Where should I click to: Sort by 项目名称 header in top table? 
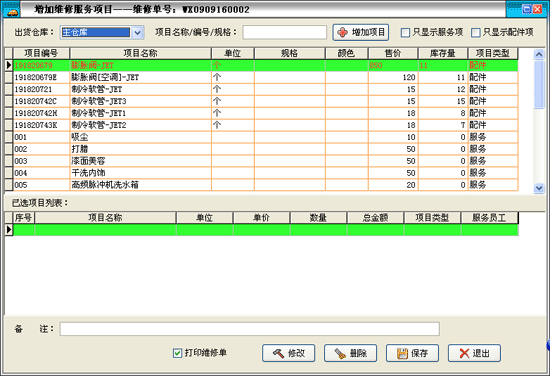pyautogui.click(x=141, y=53)
